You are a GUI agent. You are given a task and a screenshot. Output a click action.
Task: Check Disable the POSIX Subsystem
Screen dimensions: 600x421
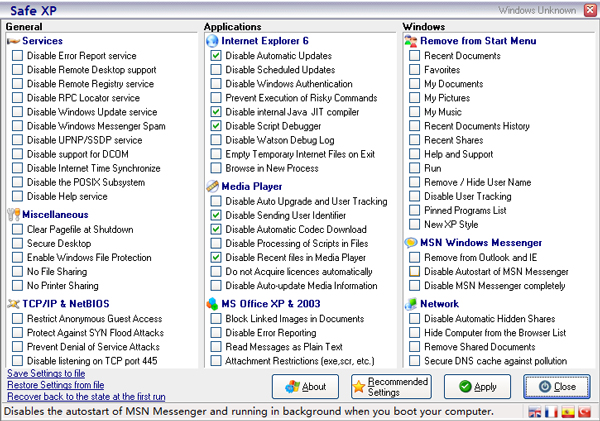(x=17, y=183)
